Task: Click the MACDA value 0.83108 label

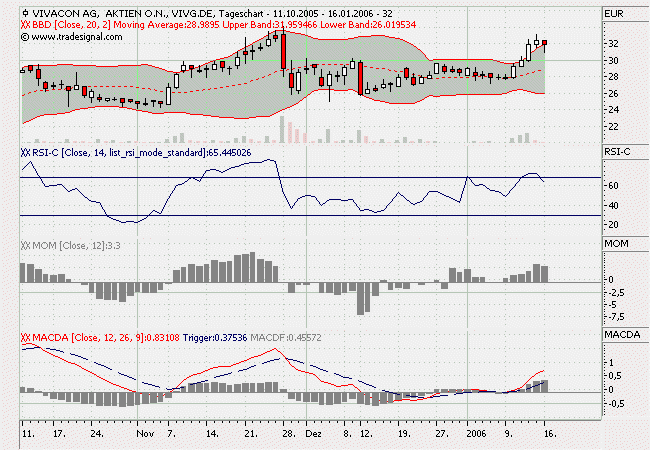Action: (x=163, y=338)
